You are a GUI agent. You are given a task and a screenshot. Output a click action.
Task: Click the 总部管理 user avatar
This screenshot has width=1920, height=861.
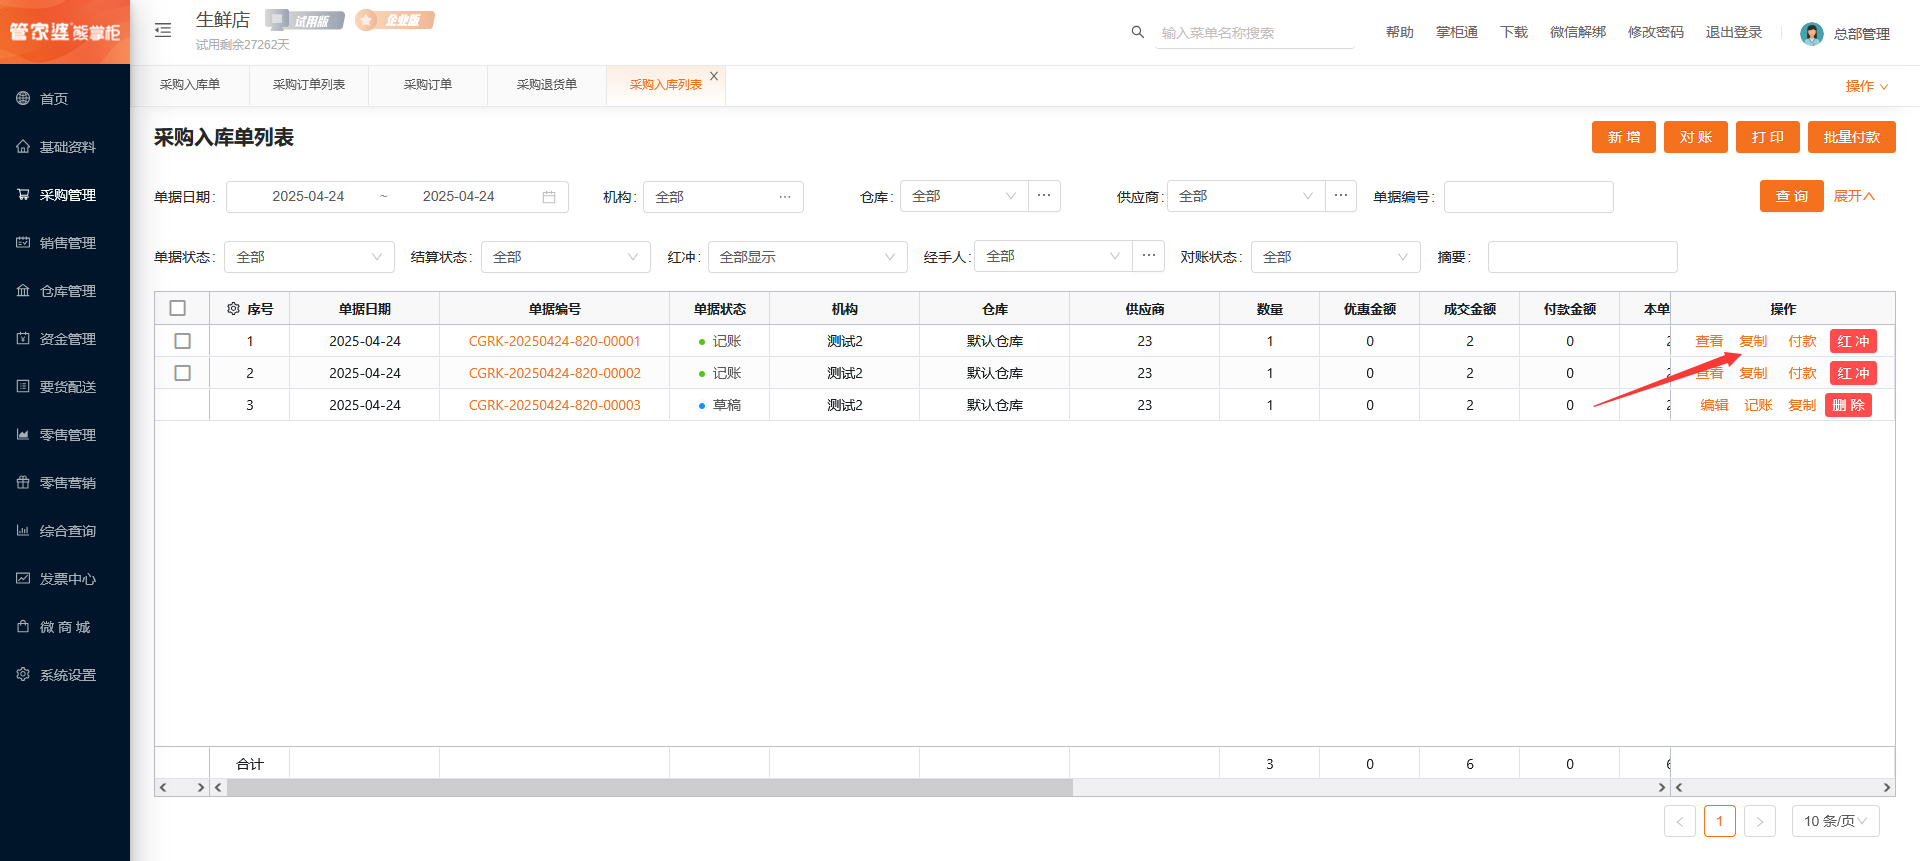pyautogui.click(x=1811, y=34)
